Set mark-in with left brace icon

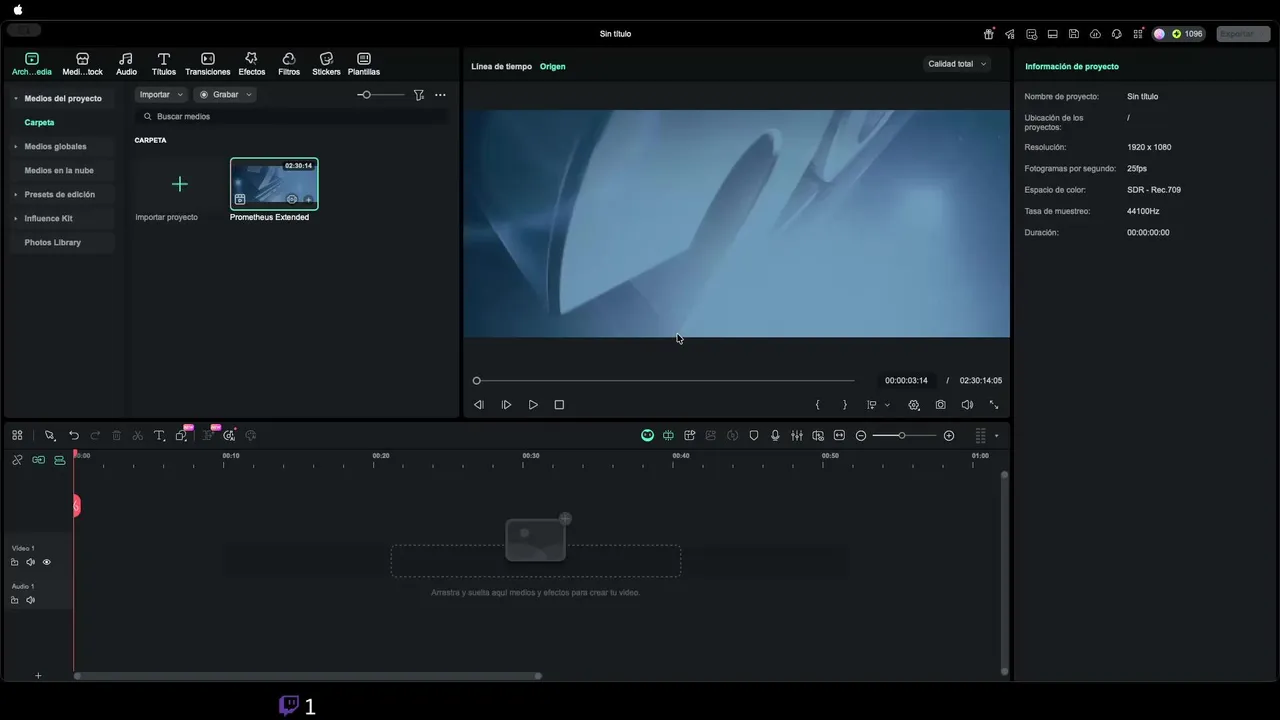818,405
